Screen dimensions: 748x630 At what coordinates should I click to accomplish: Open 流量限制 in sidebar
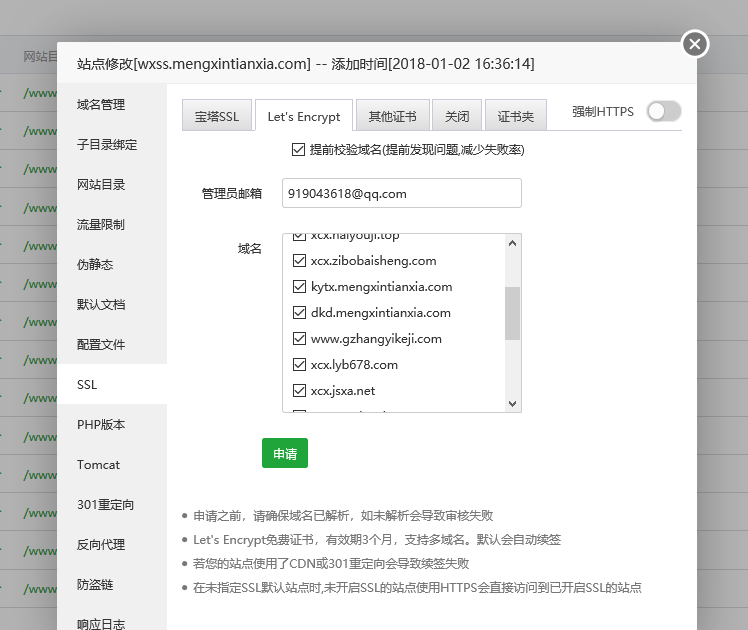tap(112, 225)
